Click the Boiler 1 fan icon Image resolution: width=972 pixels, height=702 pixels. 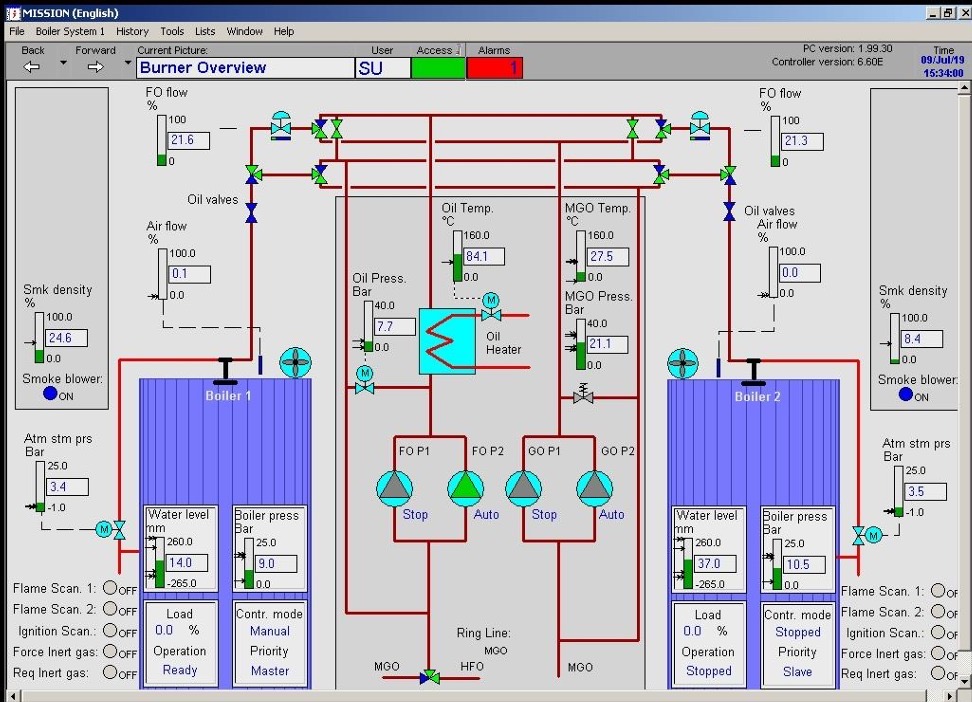296,362
